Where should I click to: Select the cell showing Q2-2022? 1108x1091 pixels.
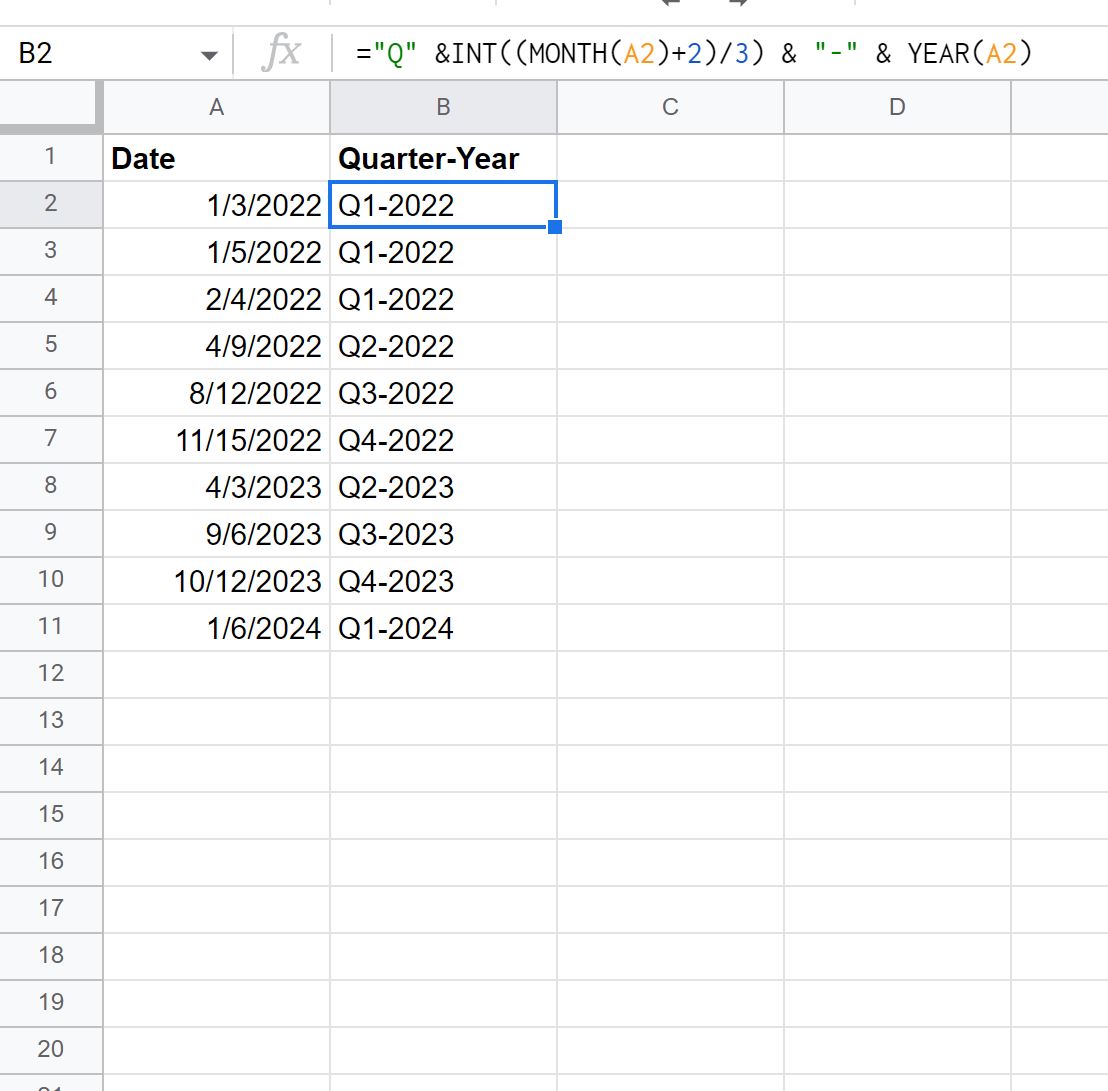443,346
